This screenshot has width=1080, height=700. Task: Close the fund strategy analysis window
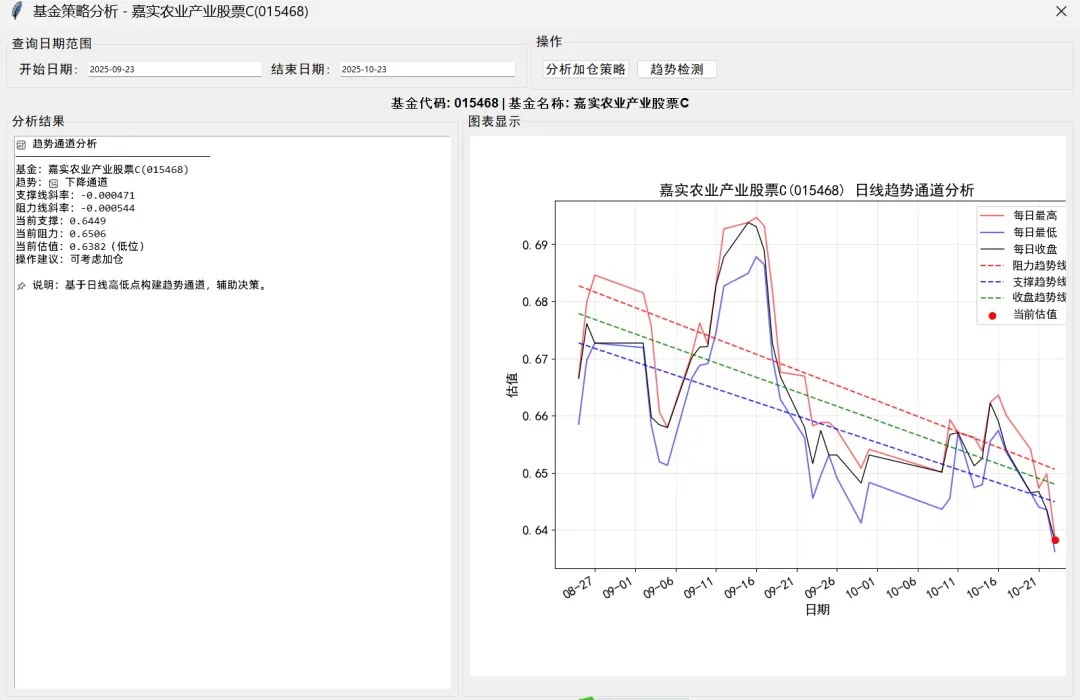[x=1061, y=11]
